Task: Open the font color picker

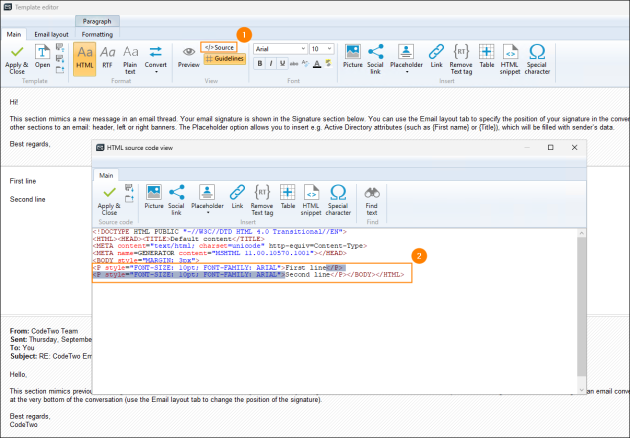Action: tap(317, 63)
